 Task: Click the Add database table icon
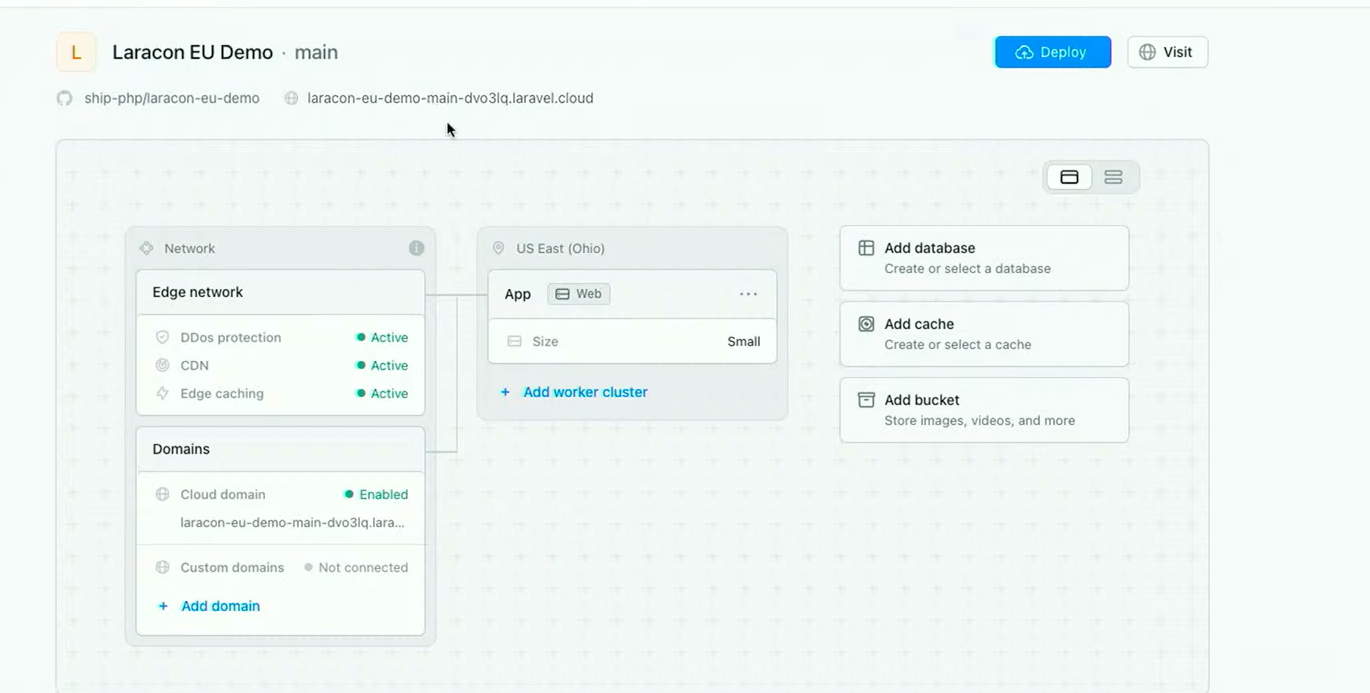tap(866, 248)
